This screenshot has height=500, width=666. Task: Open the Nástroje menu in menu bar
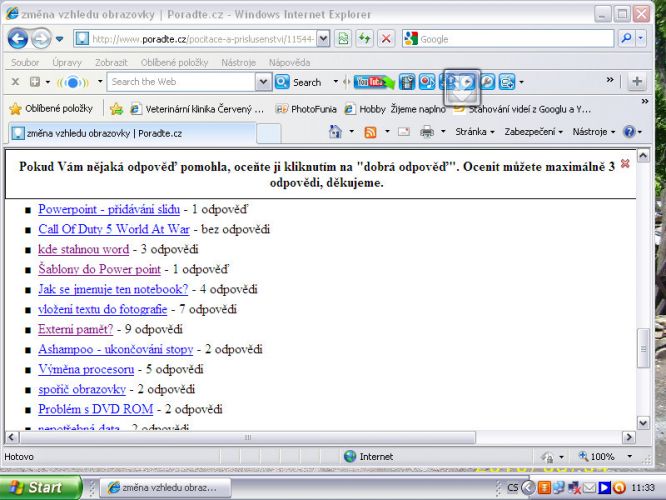(x=238, y=62)
